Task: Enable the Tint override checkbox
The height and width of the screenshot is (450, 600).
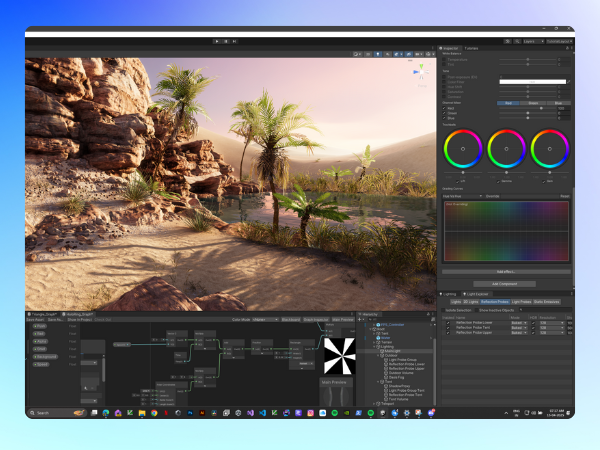Action: (x=444, y=64)
